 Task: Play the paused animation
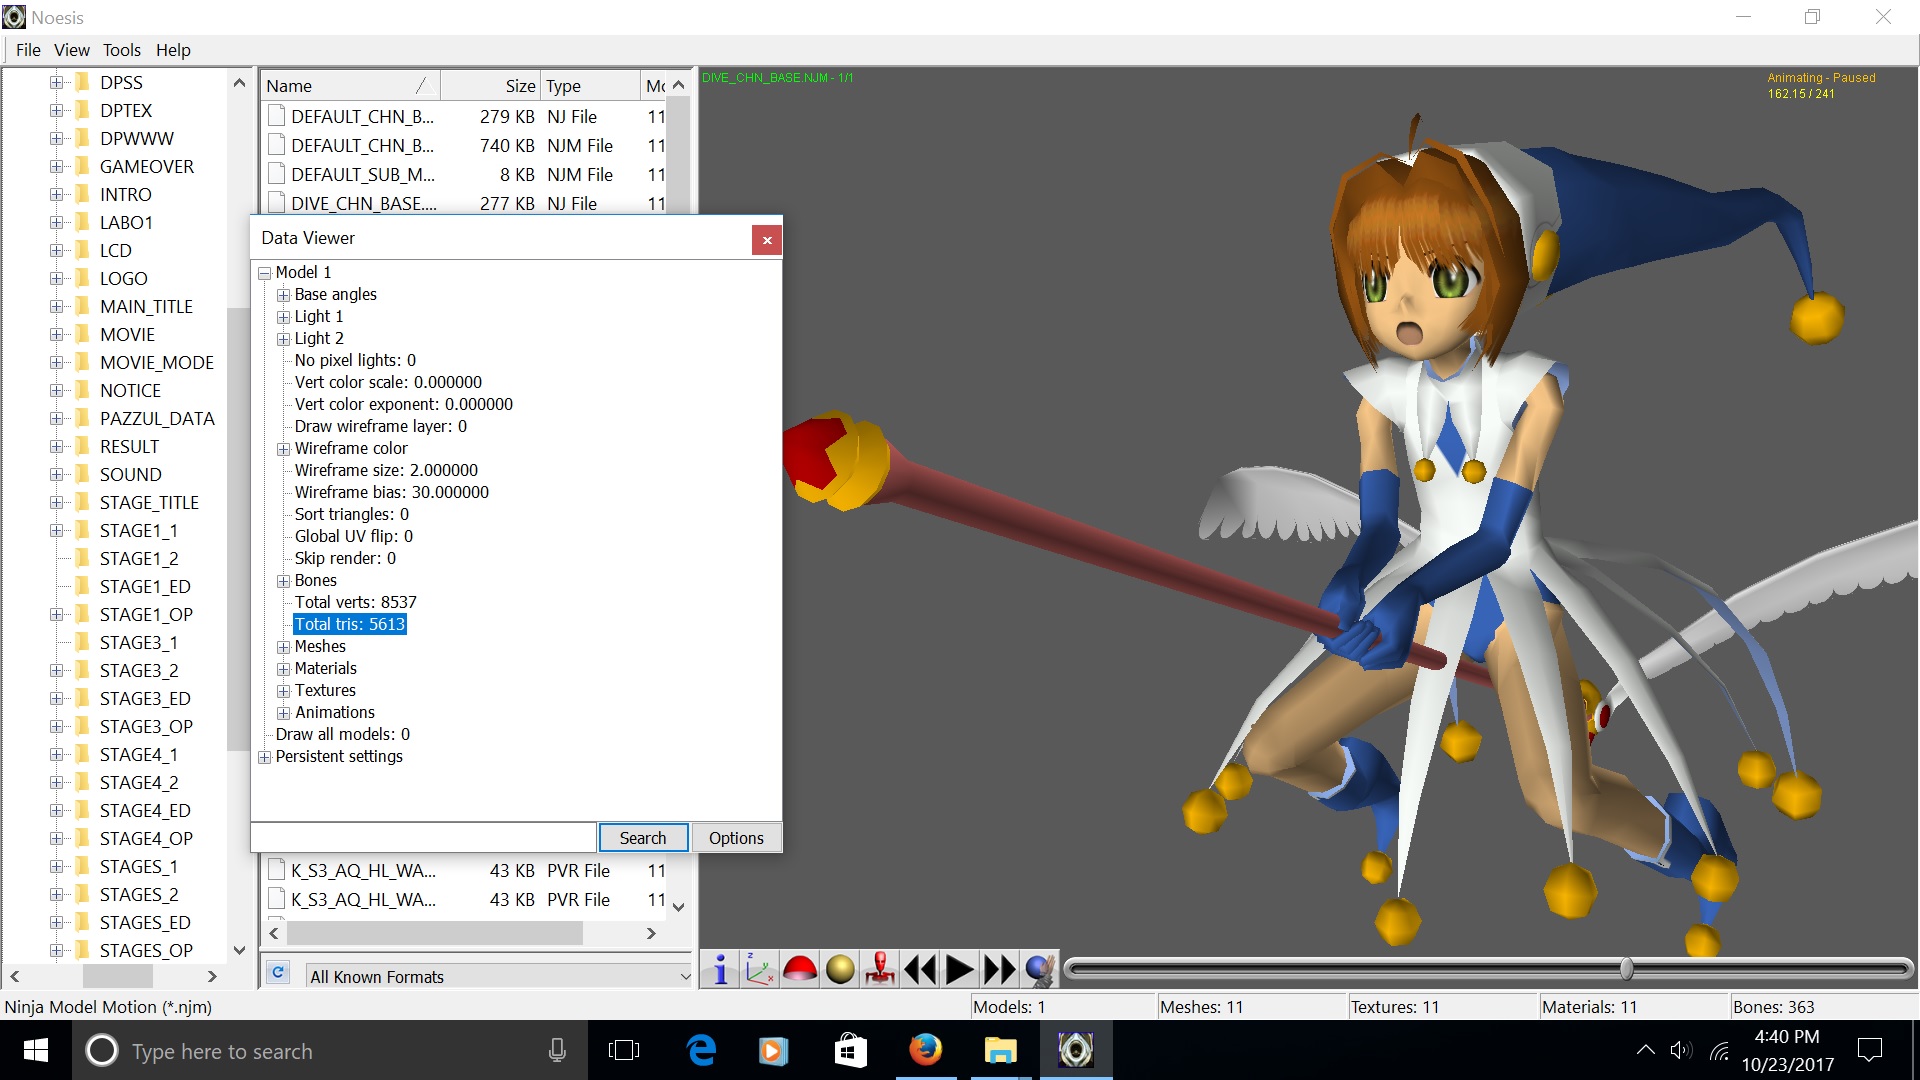tap(960, 969)
